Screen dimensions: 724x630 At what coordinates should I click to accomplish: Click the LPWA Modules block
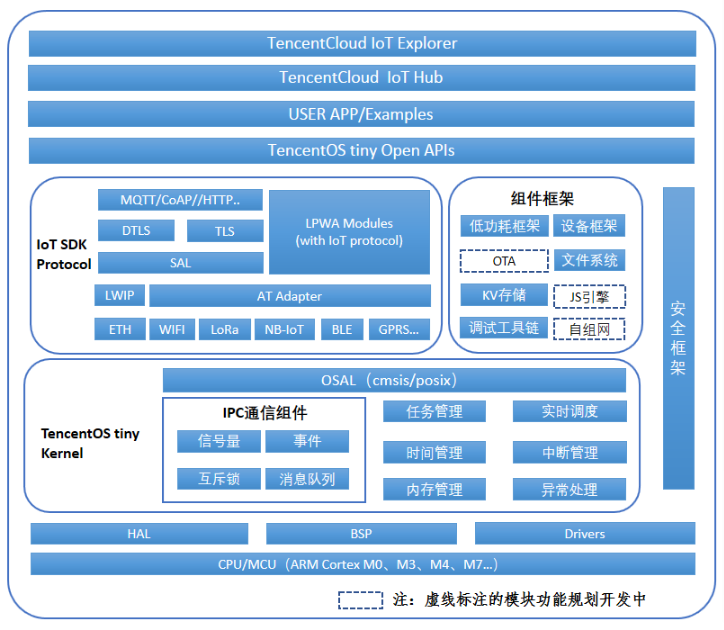[x=350, y=232]
